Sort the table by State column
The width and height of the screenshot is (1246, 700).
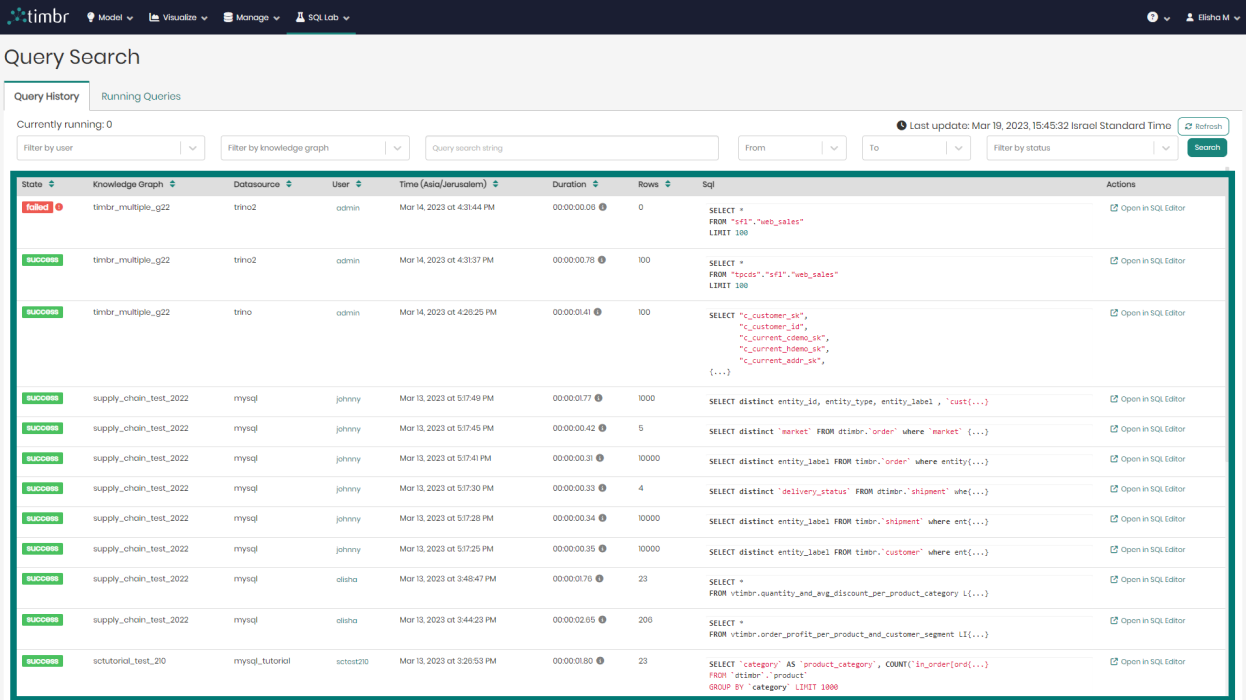pyautogui.click(x=52, y=184)
